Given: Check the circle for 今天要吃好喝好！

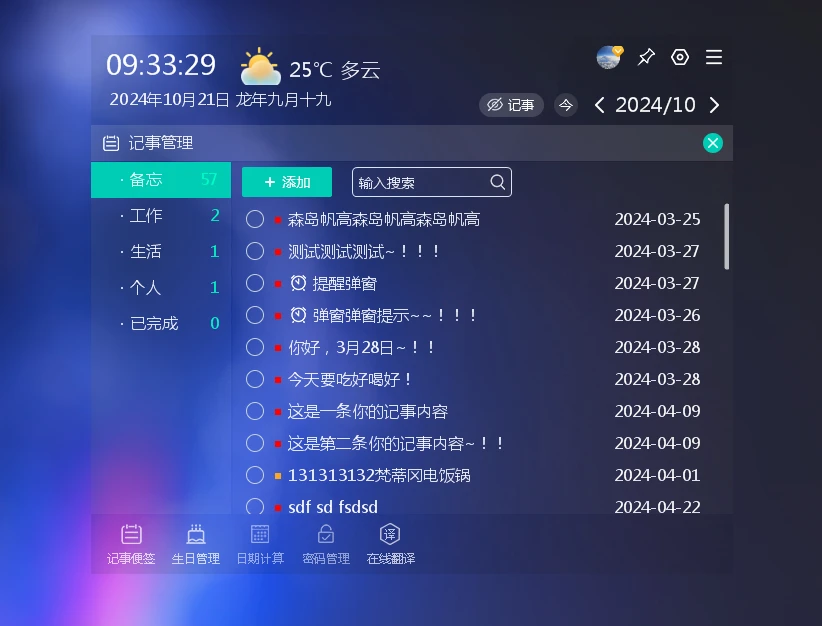Looking at the screenshot, I should click(x=255, y=379).
